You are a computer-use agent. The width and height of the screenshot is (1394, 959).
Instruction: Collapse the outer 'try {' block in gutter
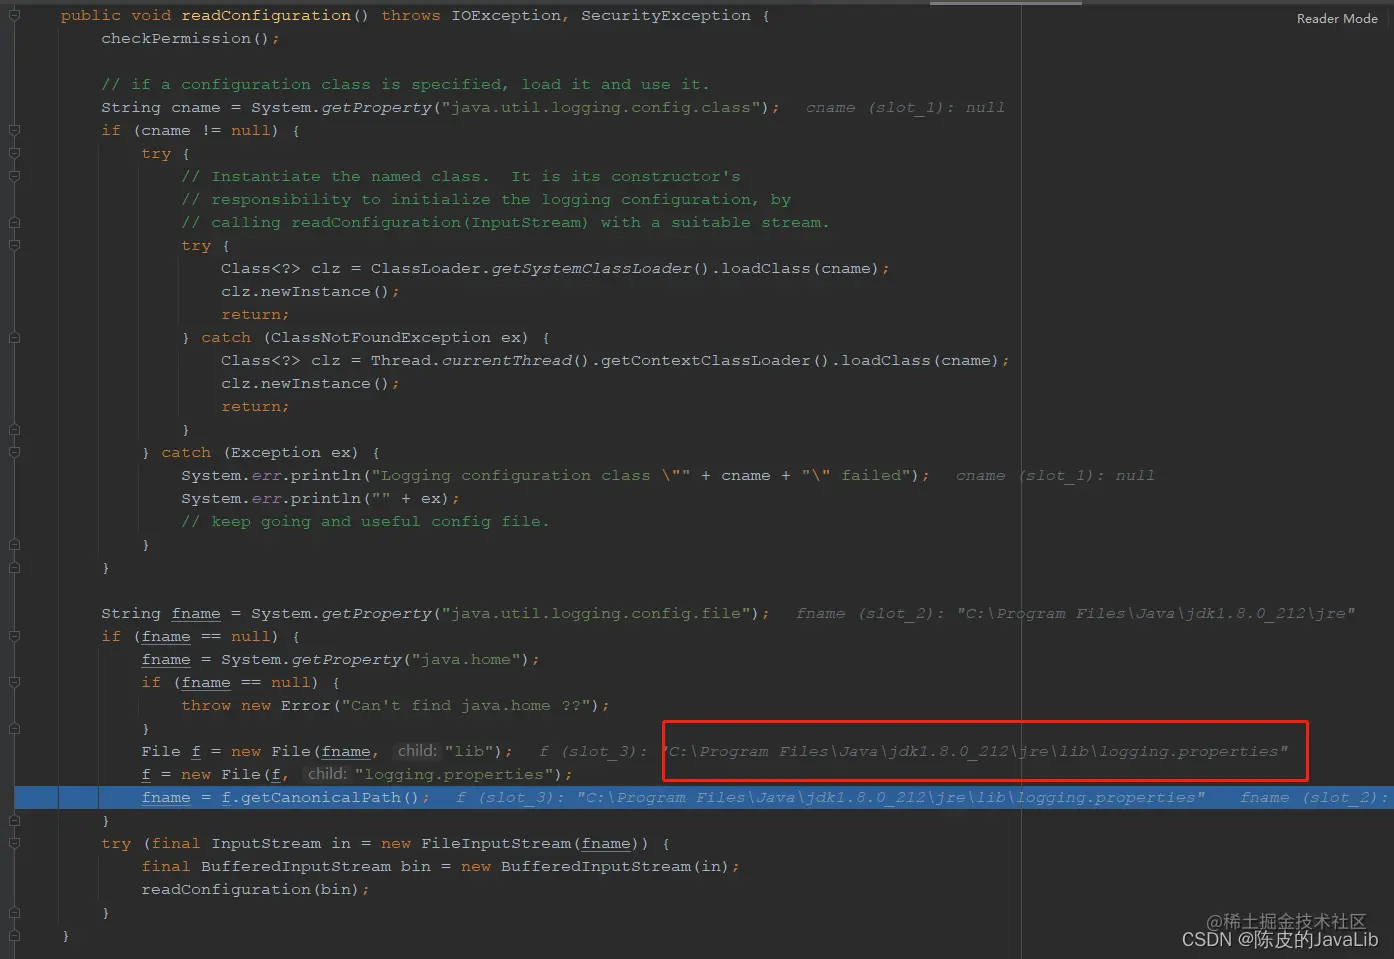pyautogui.click(x=14, y=153)
